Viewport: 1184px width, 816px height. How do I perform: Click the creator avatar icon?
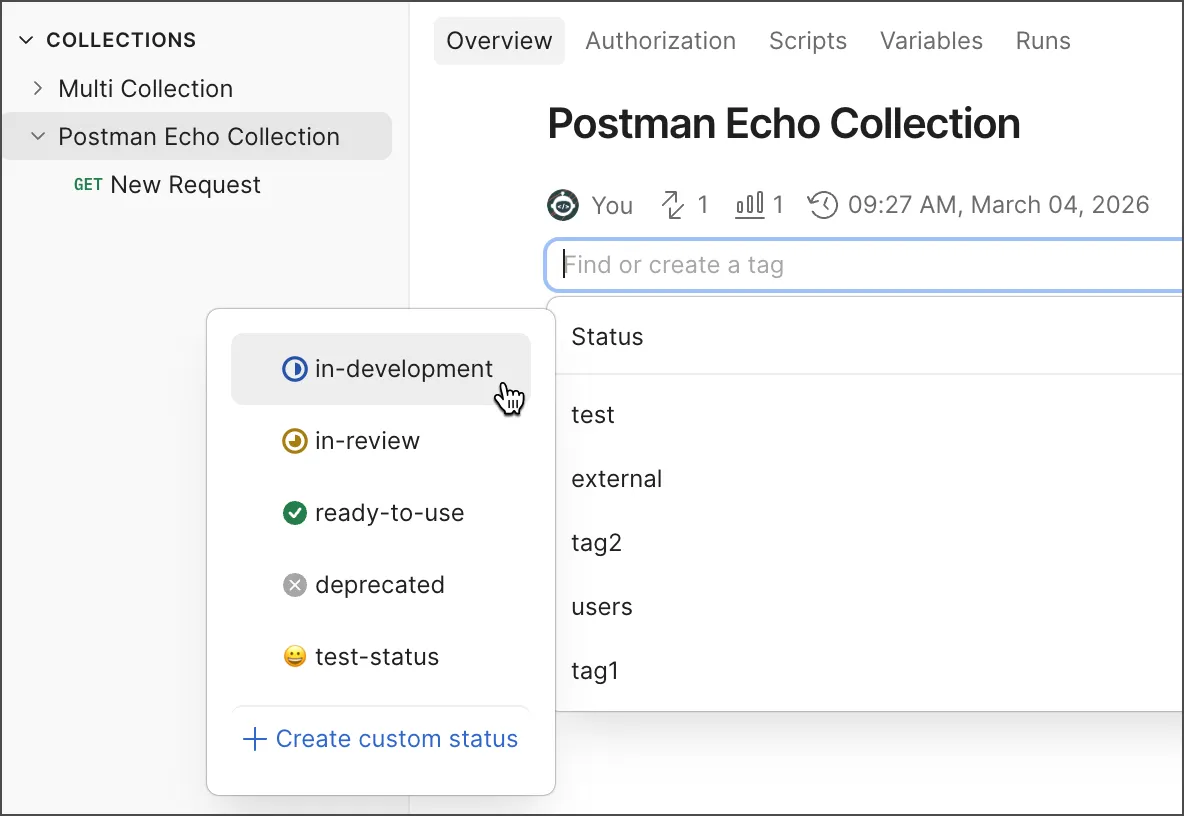(x=563, y=205)
